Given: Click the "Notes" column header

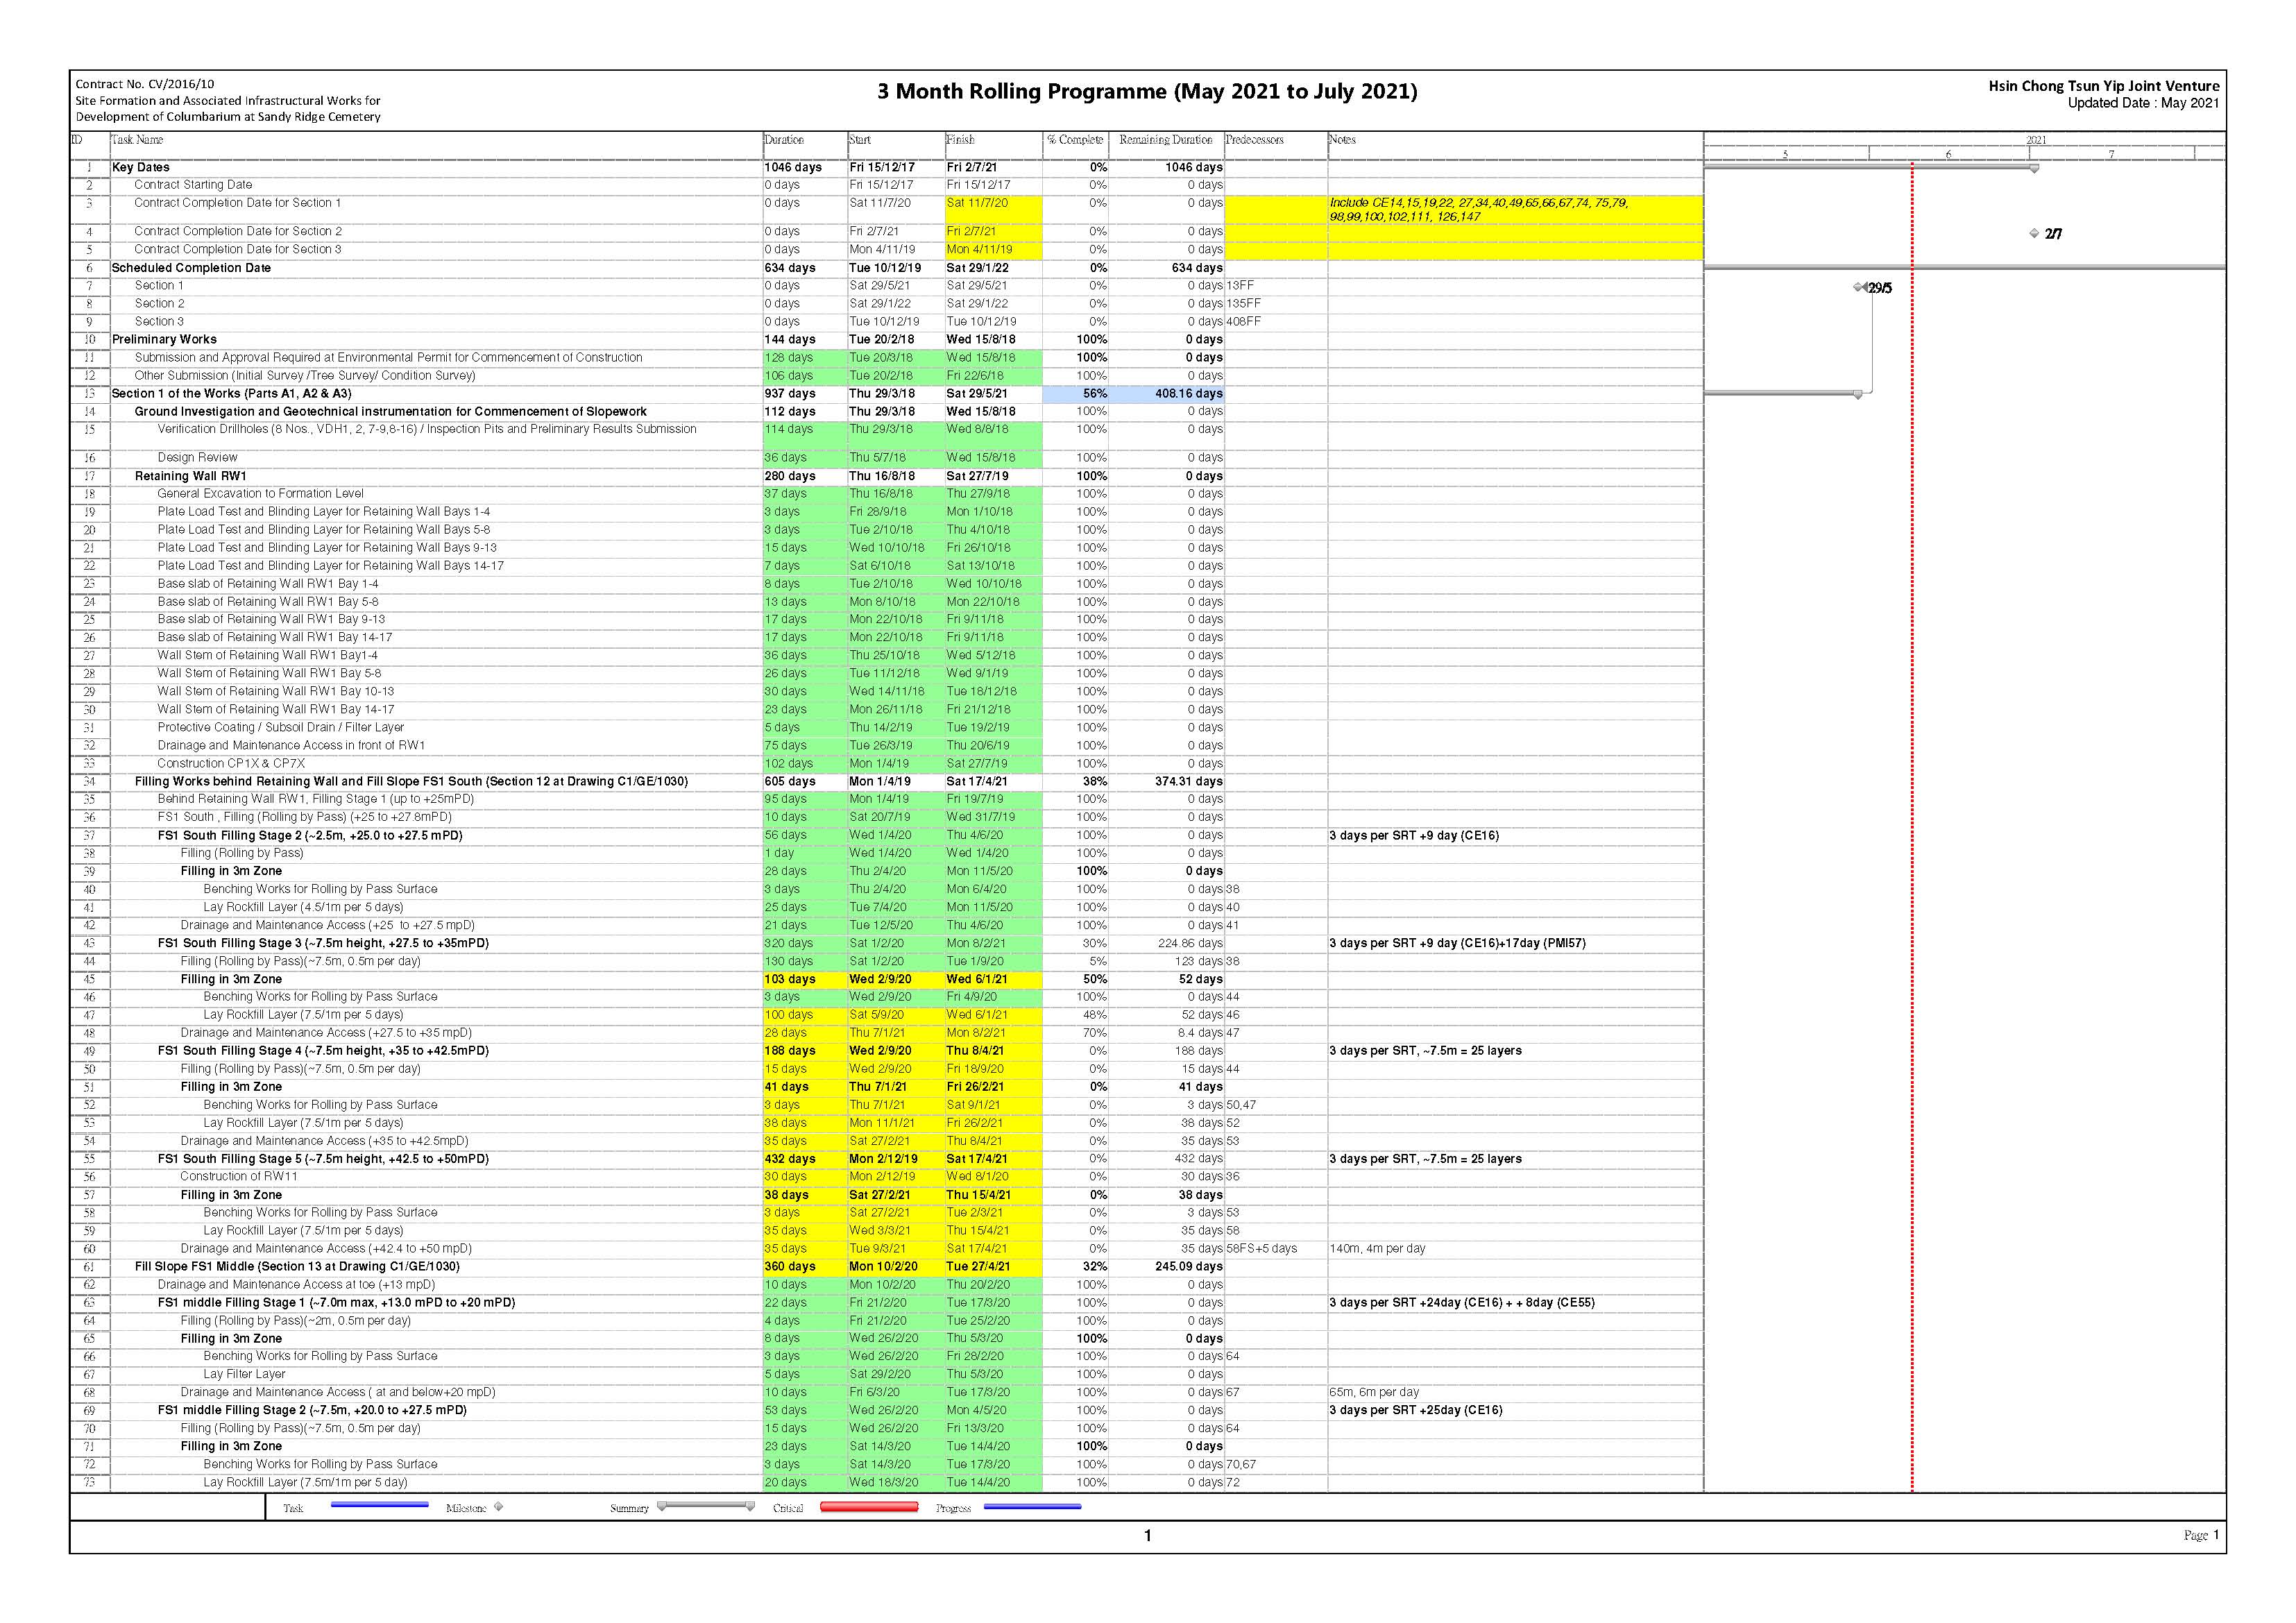Looking at the screenshot, I should (x=1342, y=140).
